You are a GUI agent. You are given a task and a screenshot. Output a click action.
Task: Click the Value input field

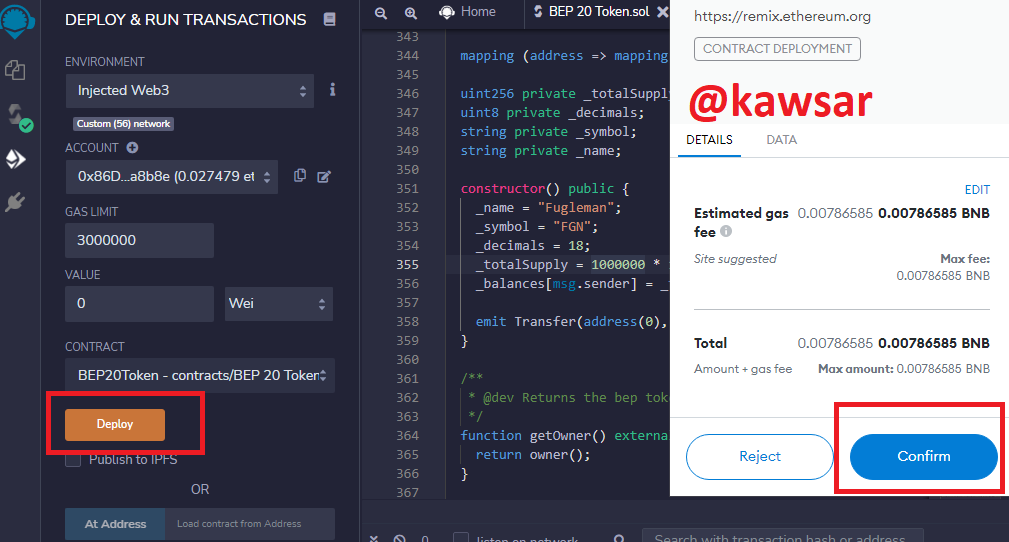coord(140,304)
